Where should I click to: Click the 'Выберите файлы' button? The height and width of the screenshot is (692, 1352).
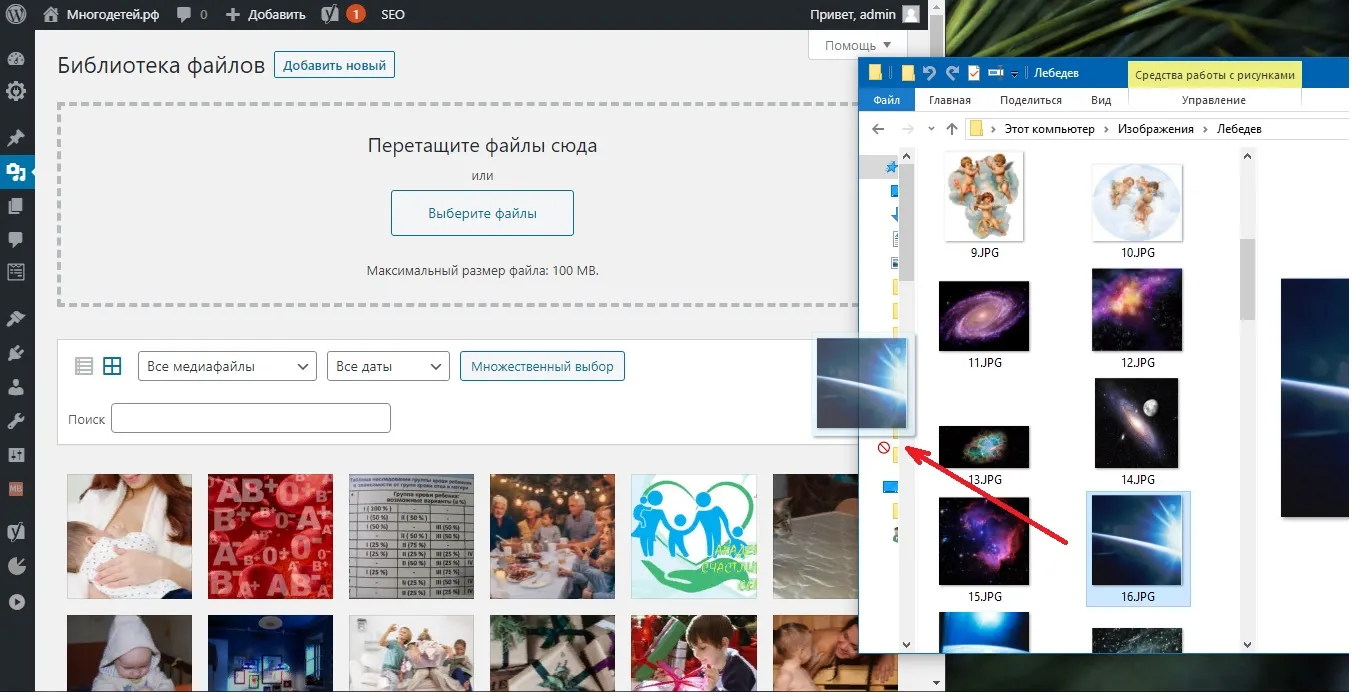[482, 213]
